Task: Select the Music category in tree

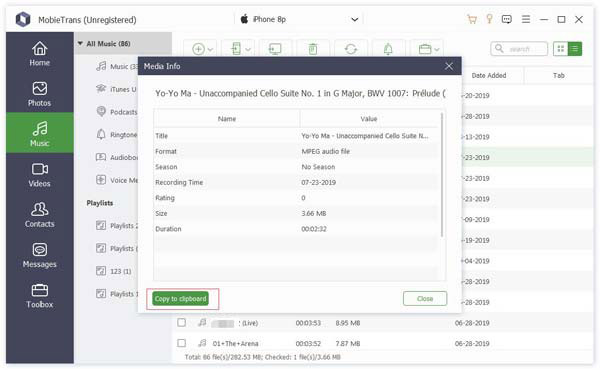Action: coord(117,67)
